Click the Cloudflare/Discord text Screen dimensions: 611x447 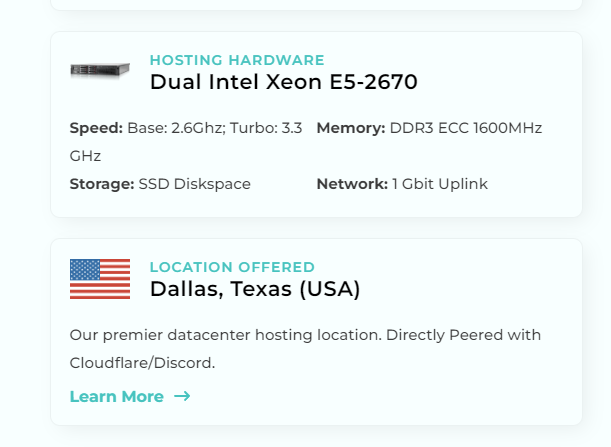142,363
